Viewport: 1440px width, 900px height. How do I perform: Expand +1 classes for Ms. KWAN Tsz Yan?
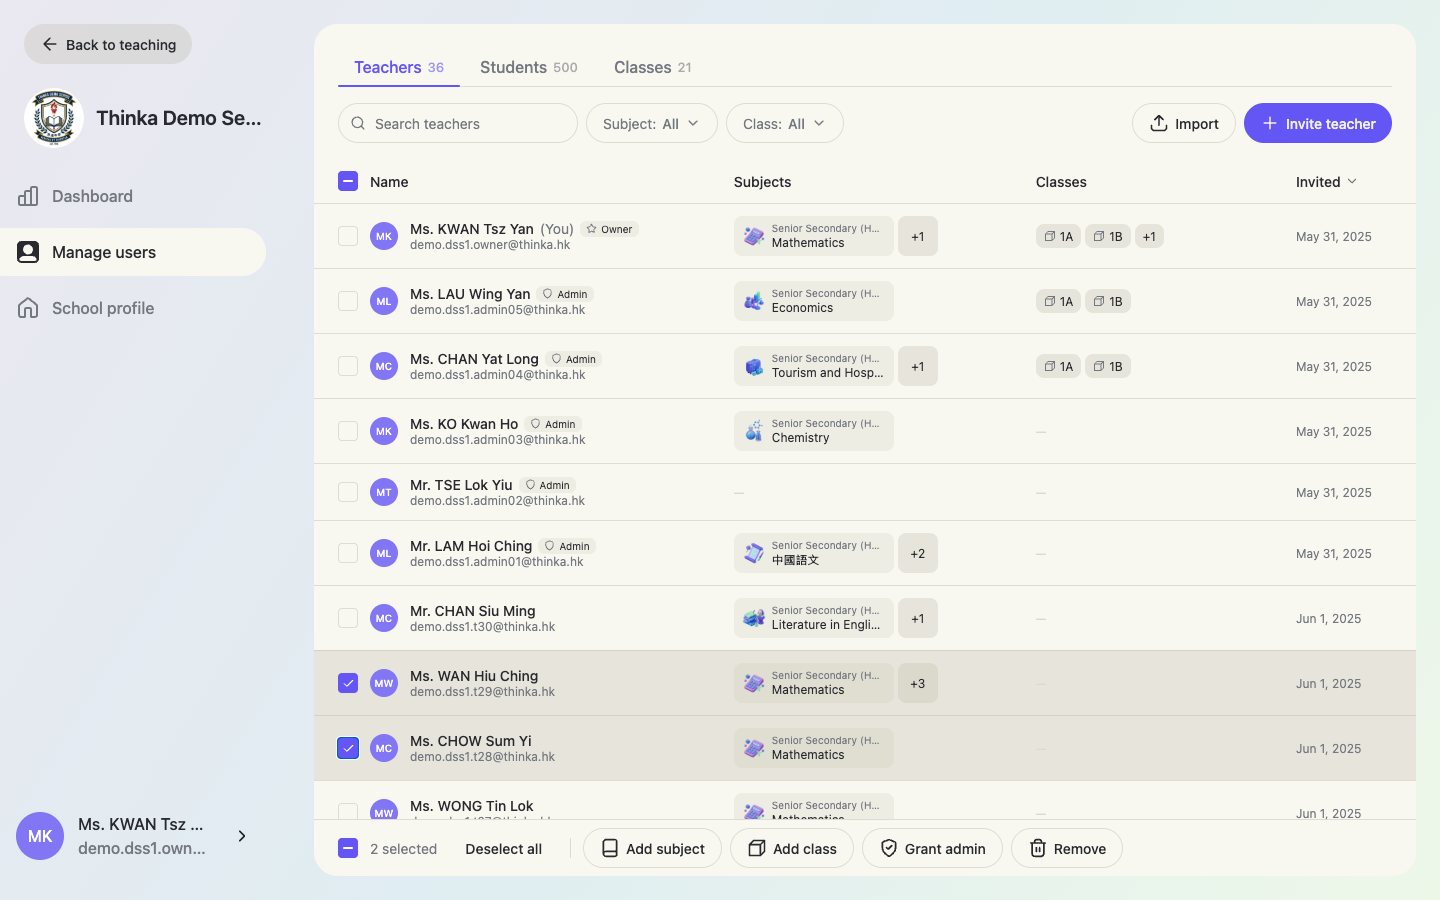click(x=1149, y=237)
